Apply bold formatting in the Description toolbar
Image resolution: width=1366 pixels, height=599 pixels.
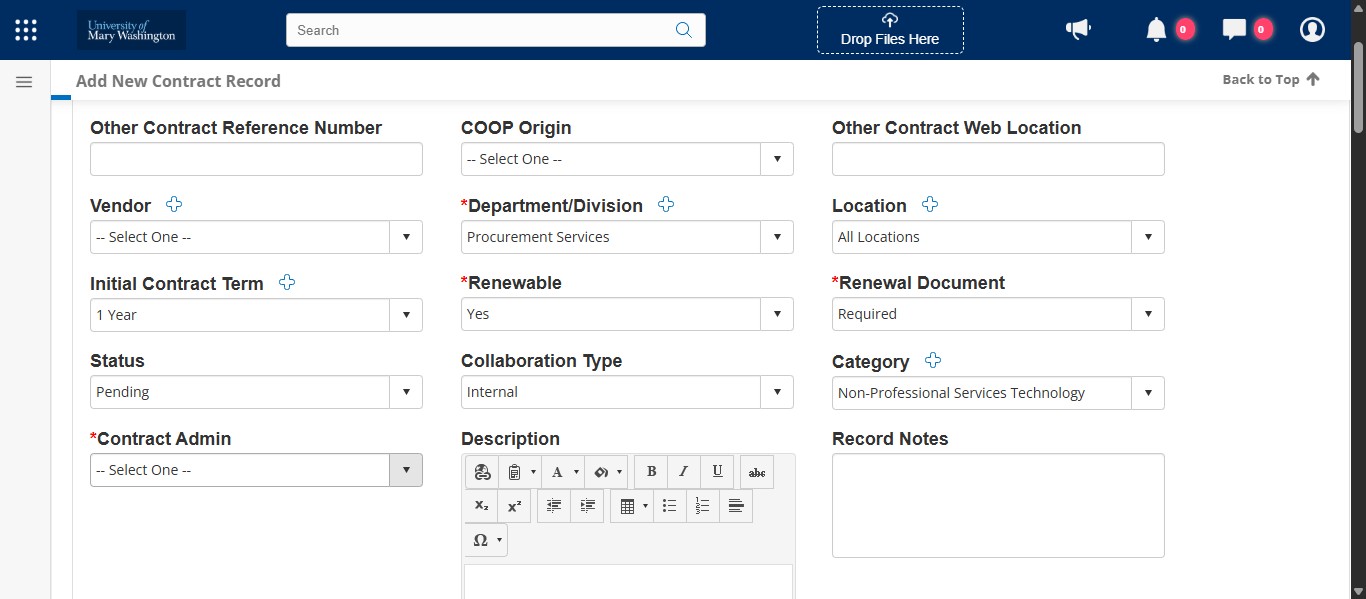point(651,471)
